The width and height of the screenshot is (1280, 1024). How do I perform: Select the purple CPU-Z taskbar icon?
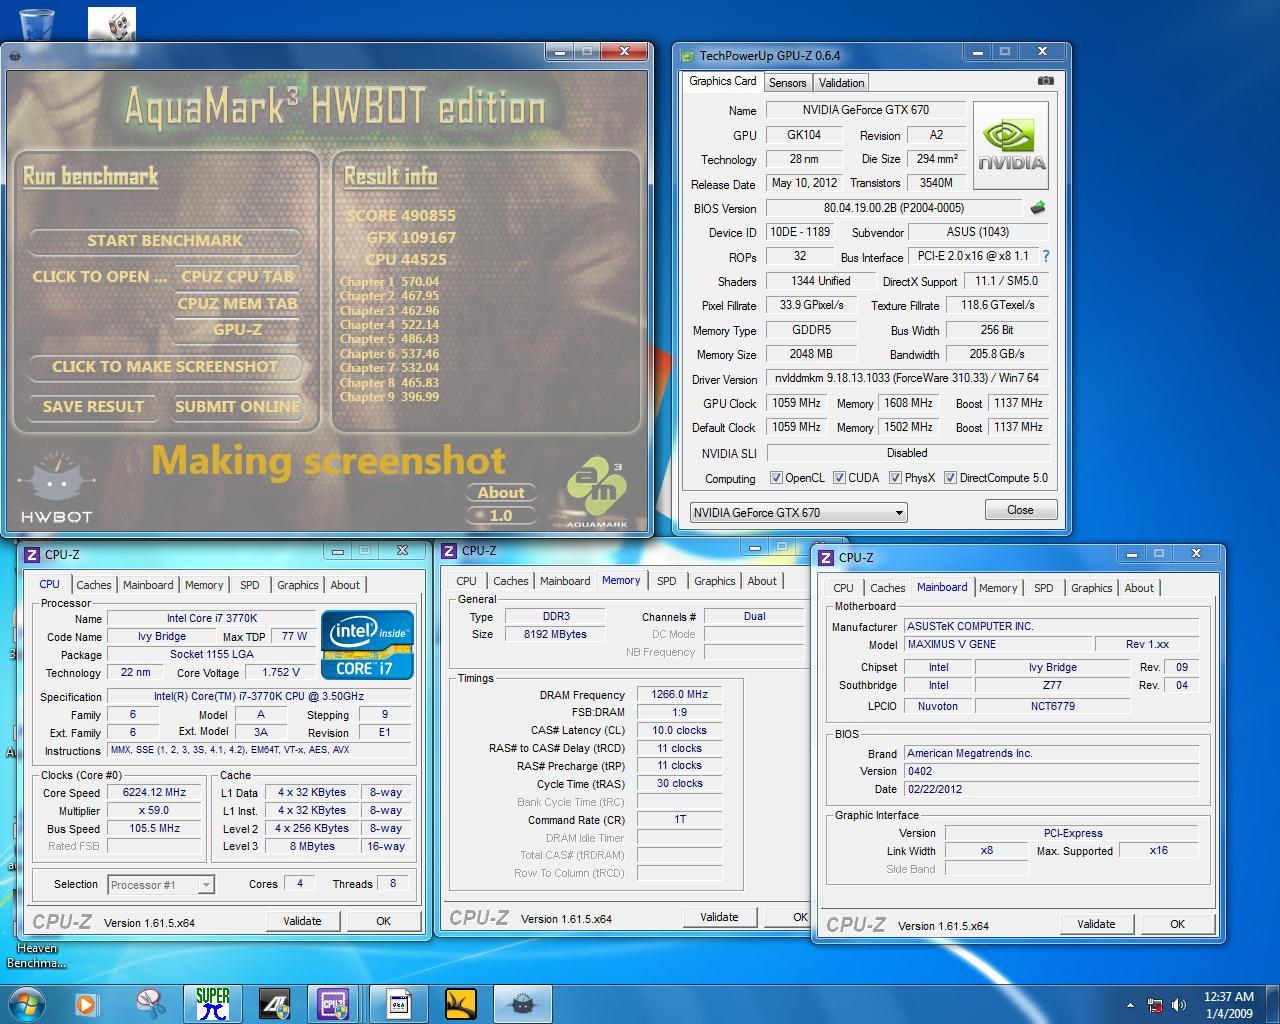(x=333, y=1003)
